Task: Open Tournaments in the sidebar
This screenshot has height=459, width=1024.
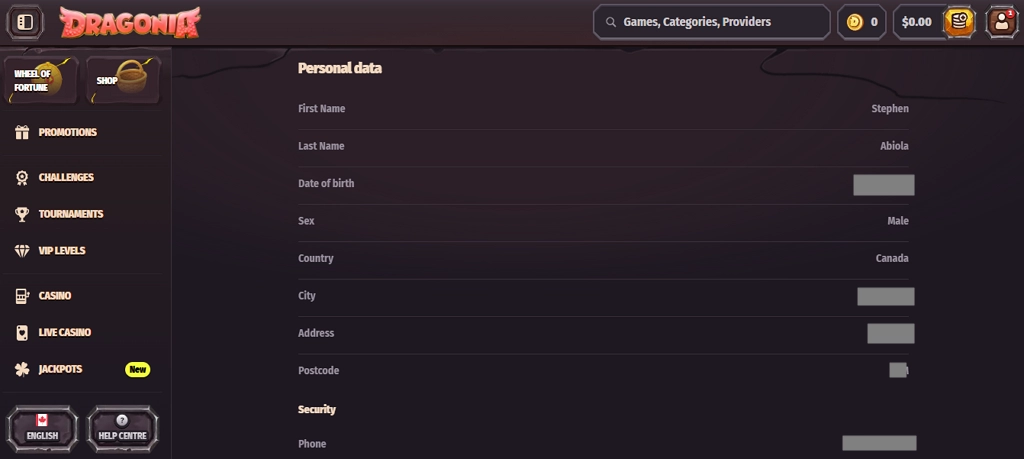Action: [71, 214]
